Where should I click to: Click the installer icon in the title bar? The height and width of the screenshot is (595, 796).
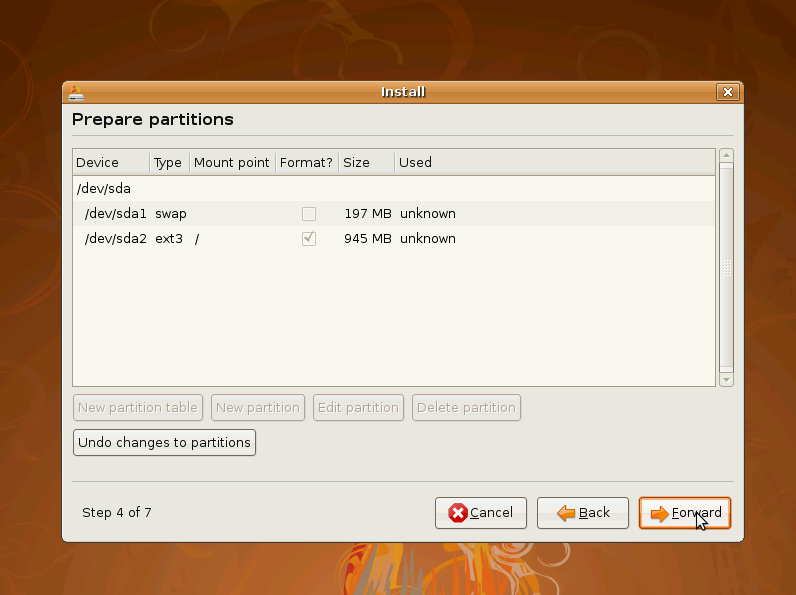76,93
